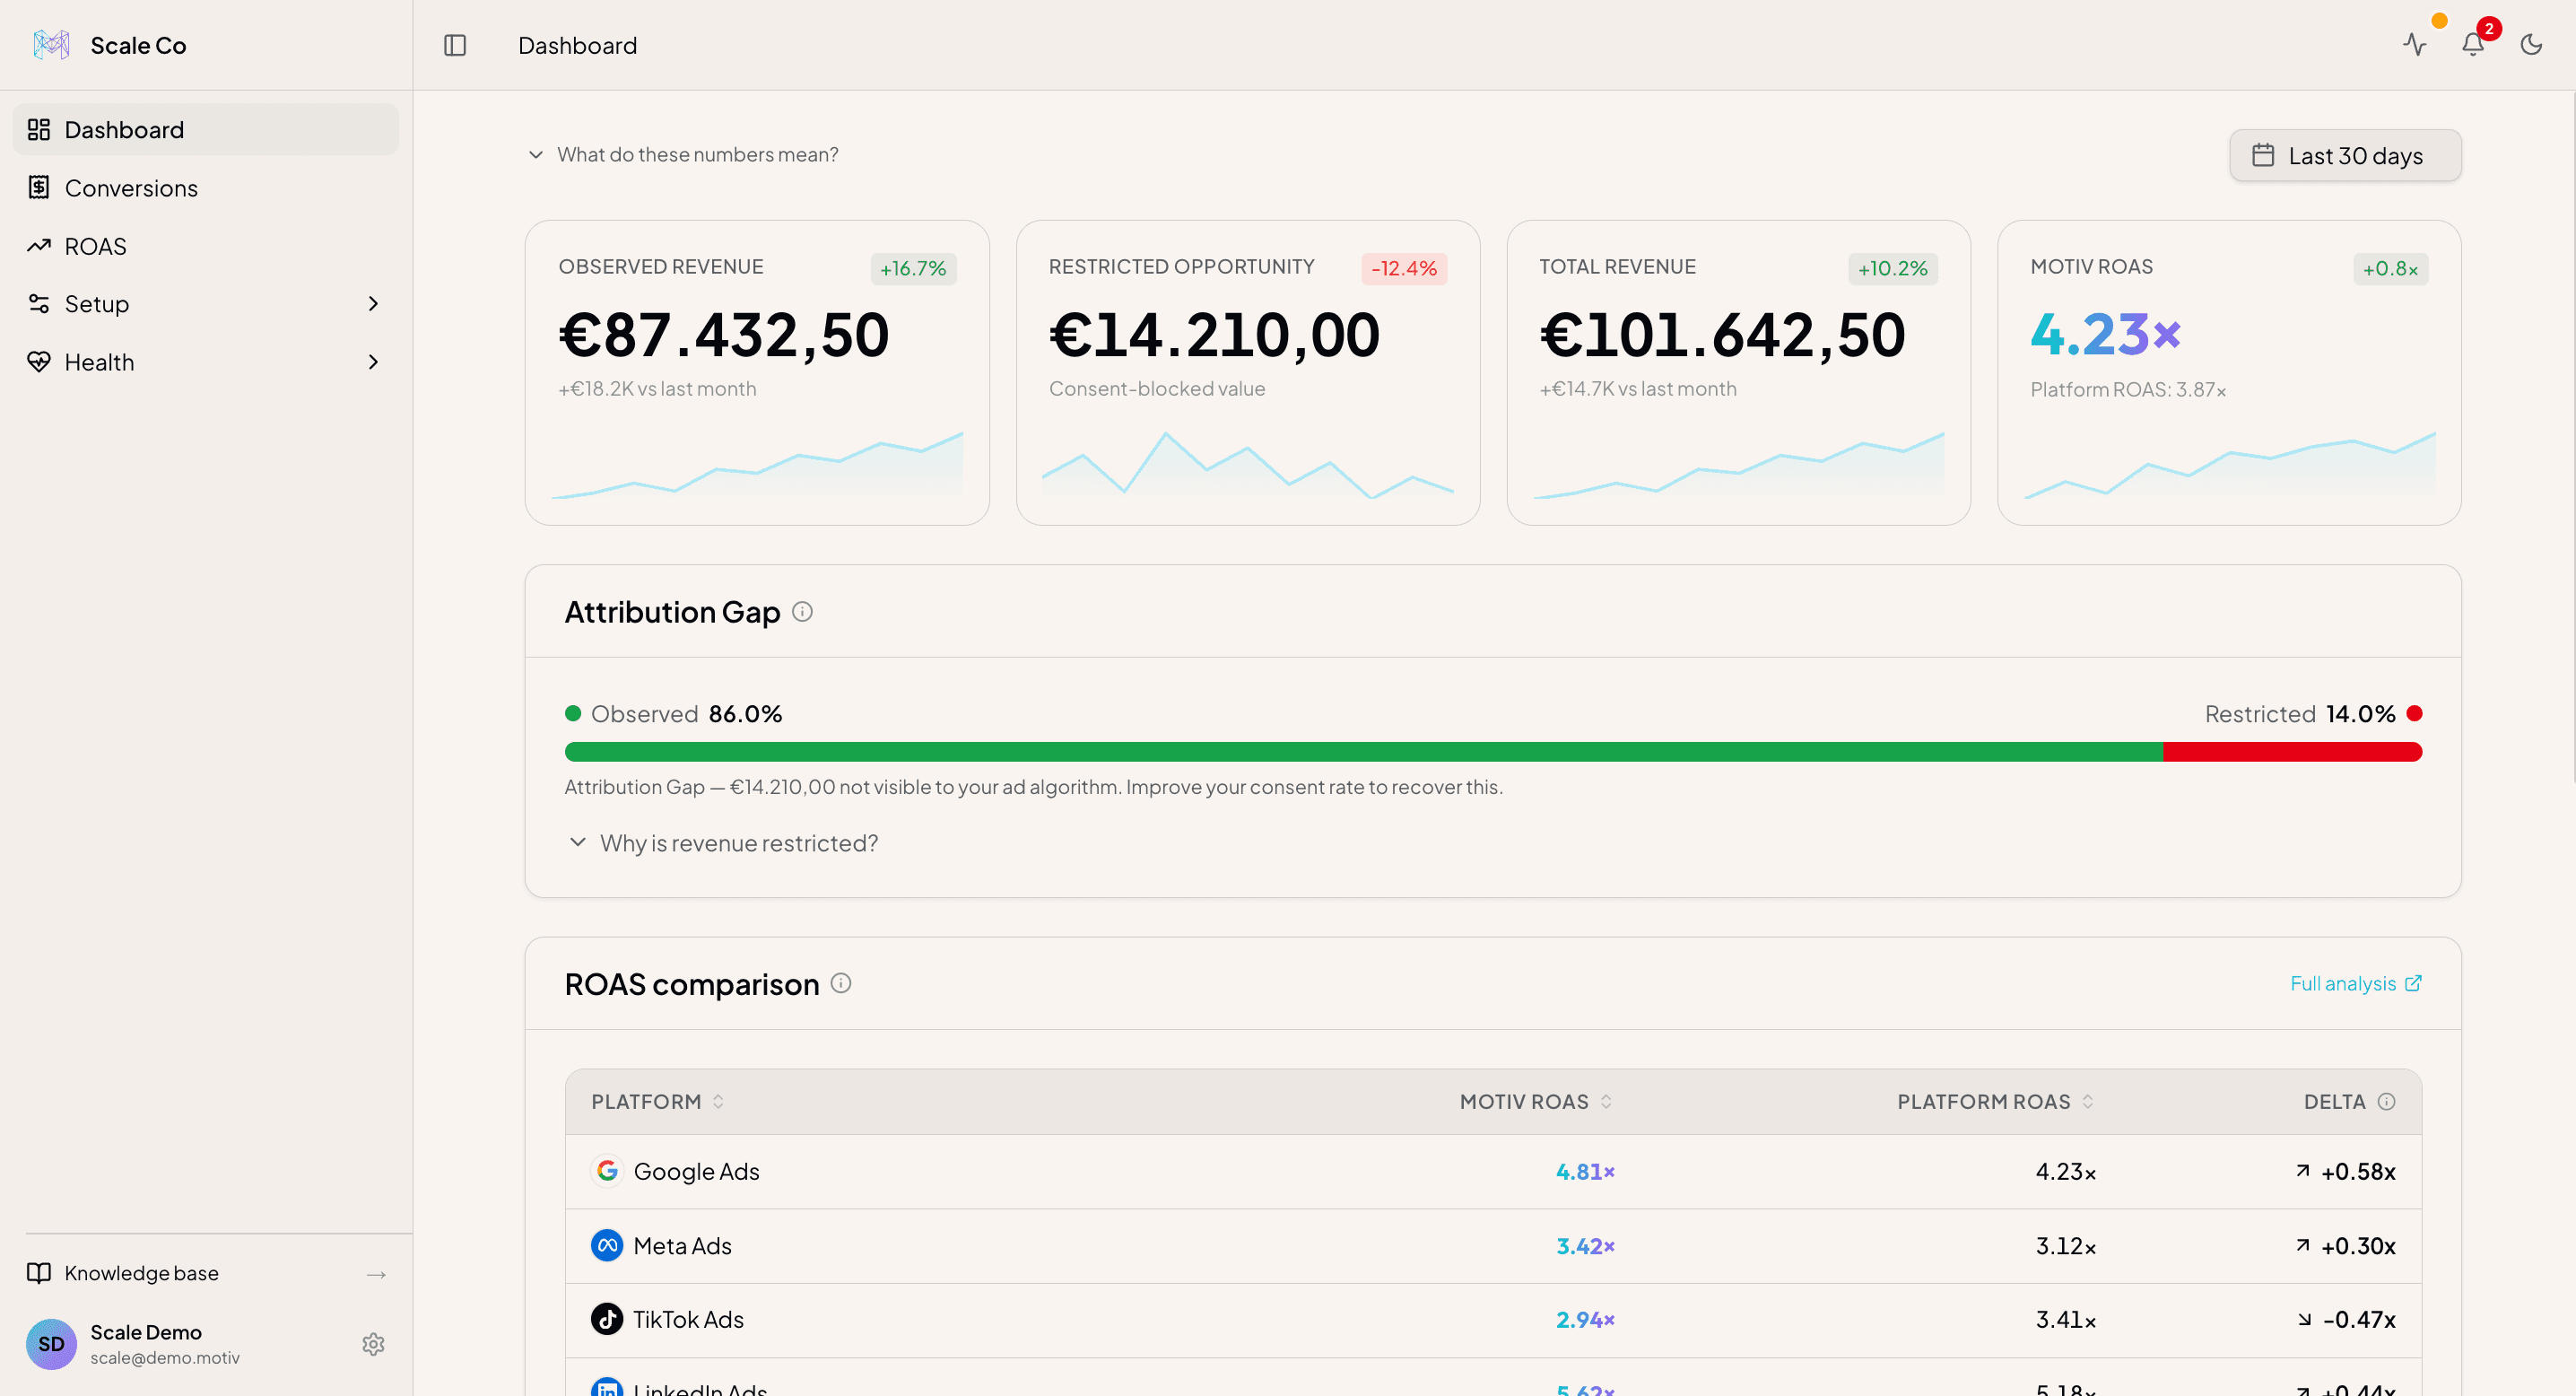Click the red Restricted legend dot

pos(2414,713)
